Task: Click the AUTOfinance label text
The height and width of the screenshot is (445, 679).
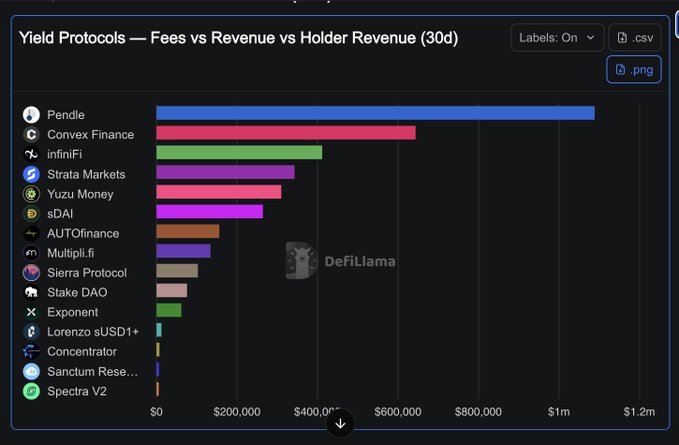Action: 83,233
